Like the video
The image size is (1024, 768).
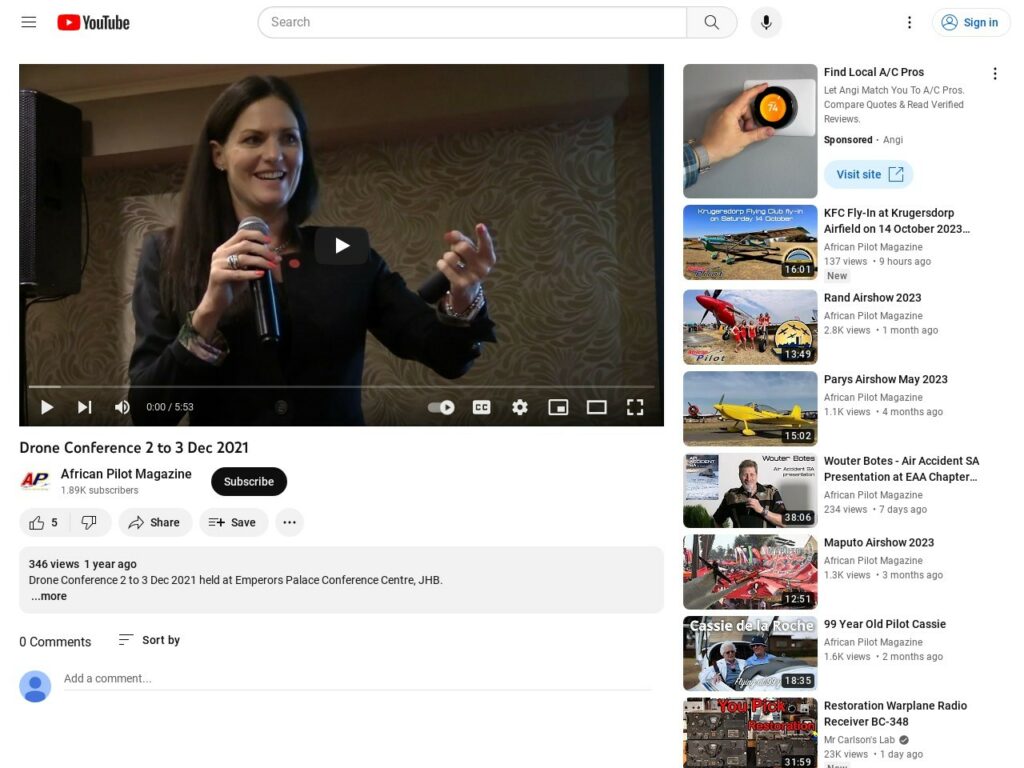pyautogui.click(x=44, y=522)
